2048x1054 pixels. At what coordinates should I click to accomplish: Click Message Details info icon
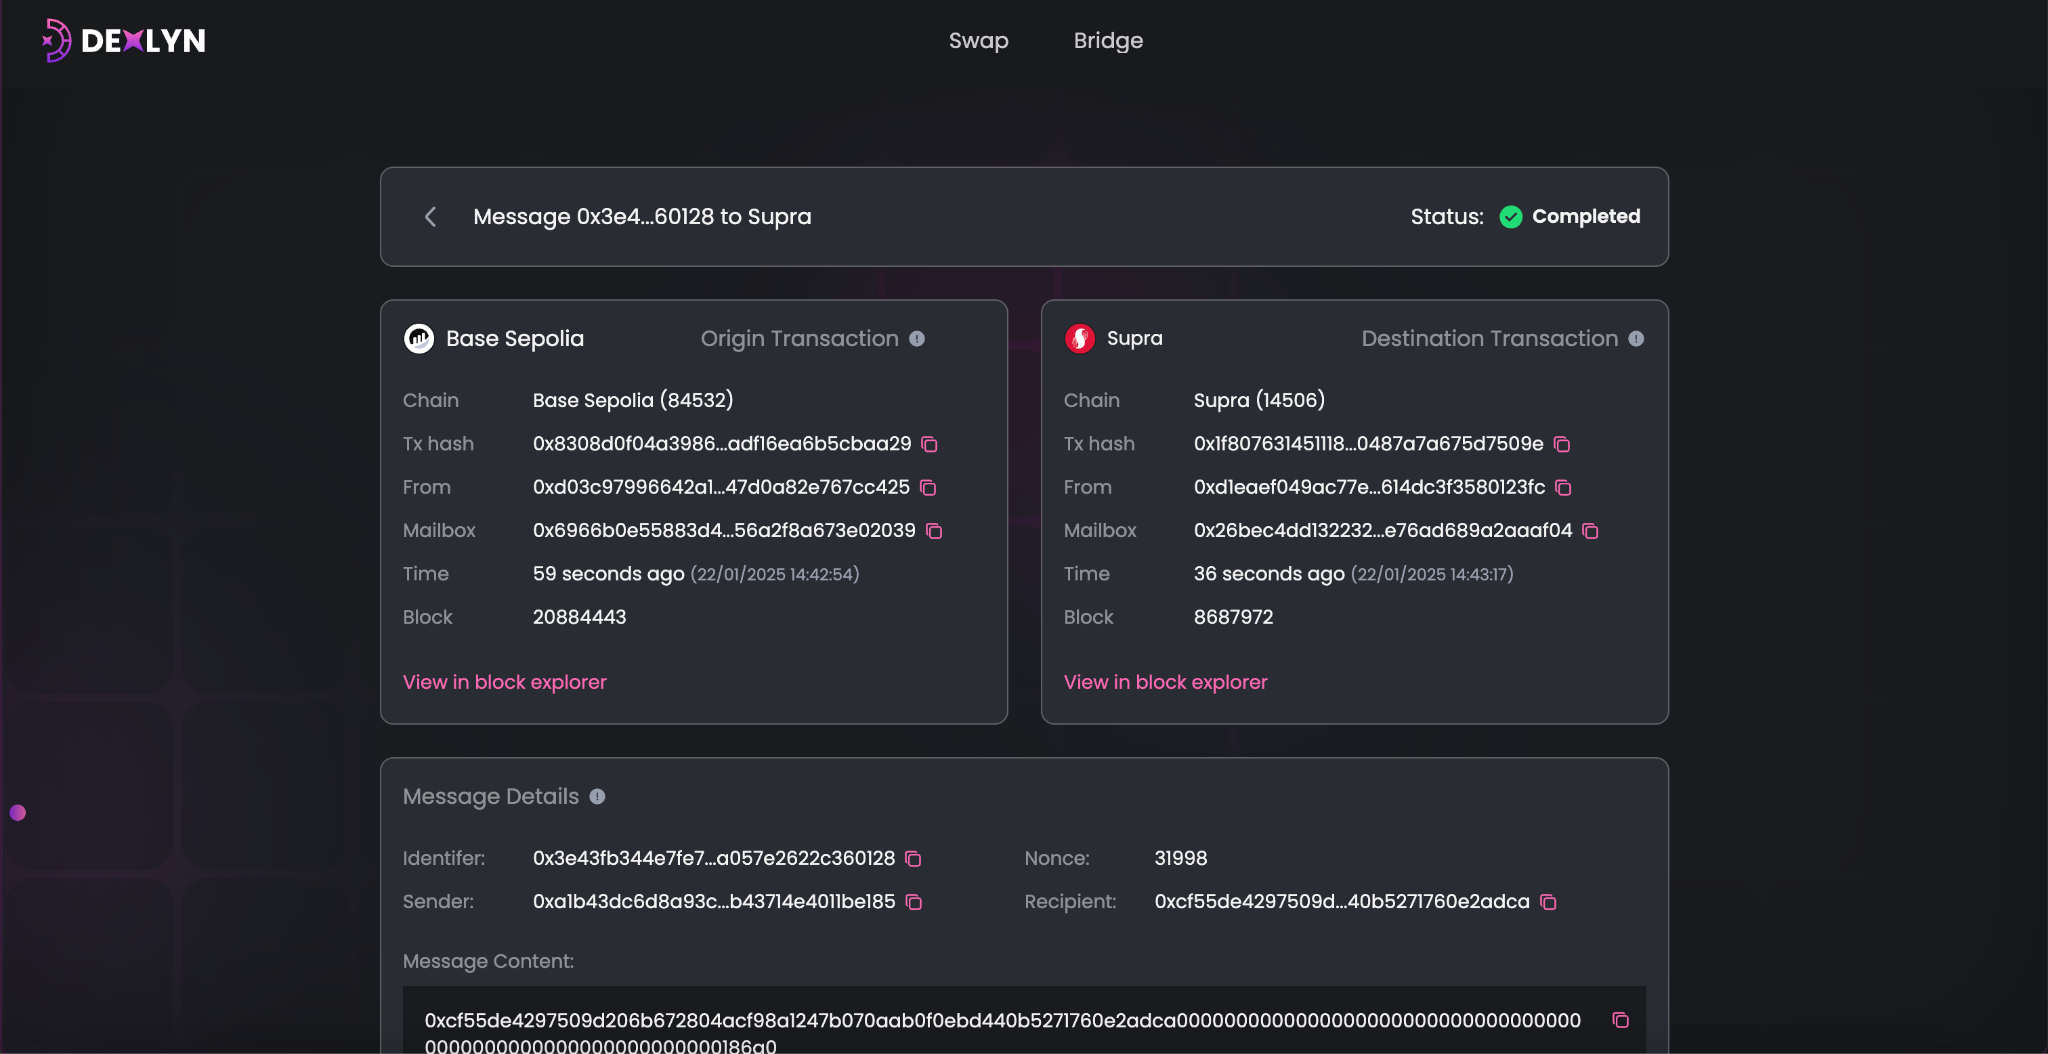click(597, 797)
